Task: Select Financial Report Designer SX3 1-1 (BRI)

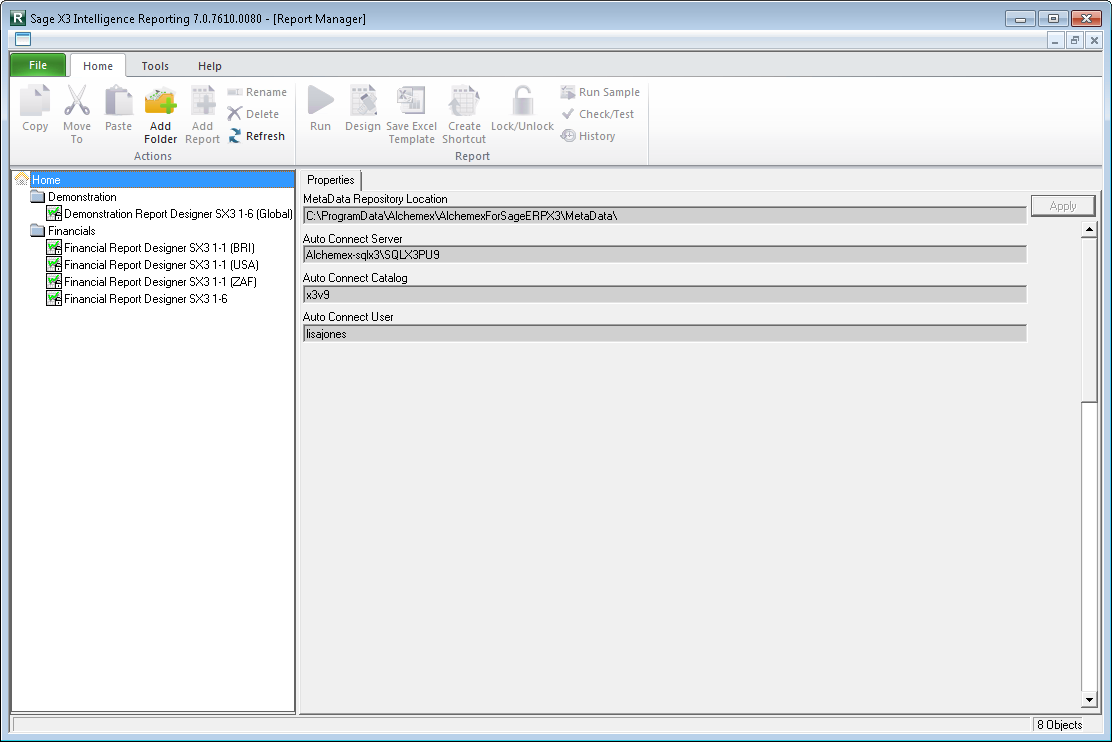Action: [159, 248]
